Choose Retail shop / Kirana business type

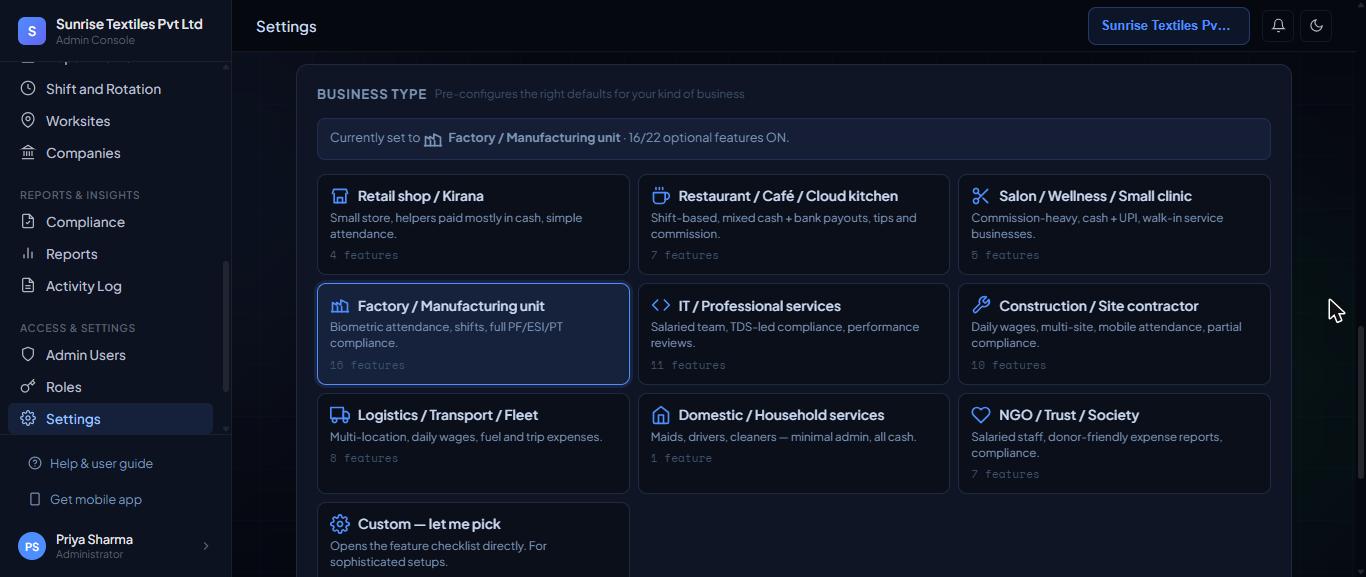473,224
